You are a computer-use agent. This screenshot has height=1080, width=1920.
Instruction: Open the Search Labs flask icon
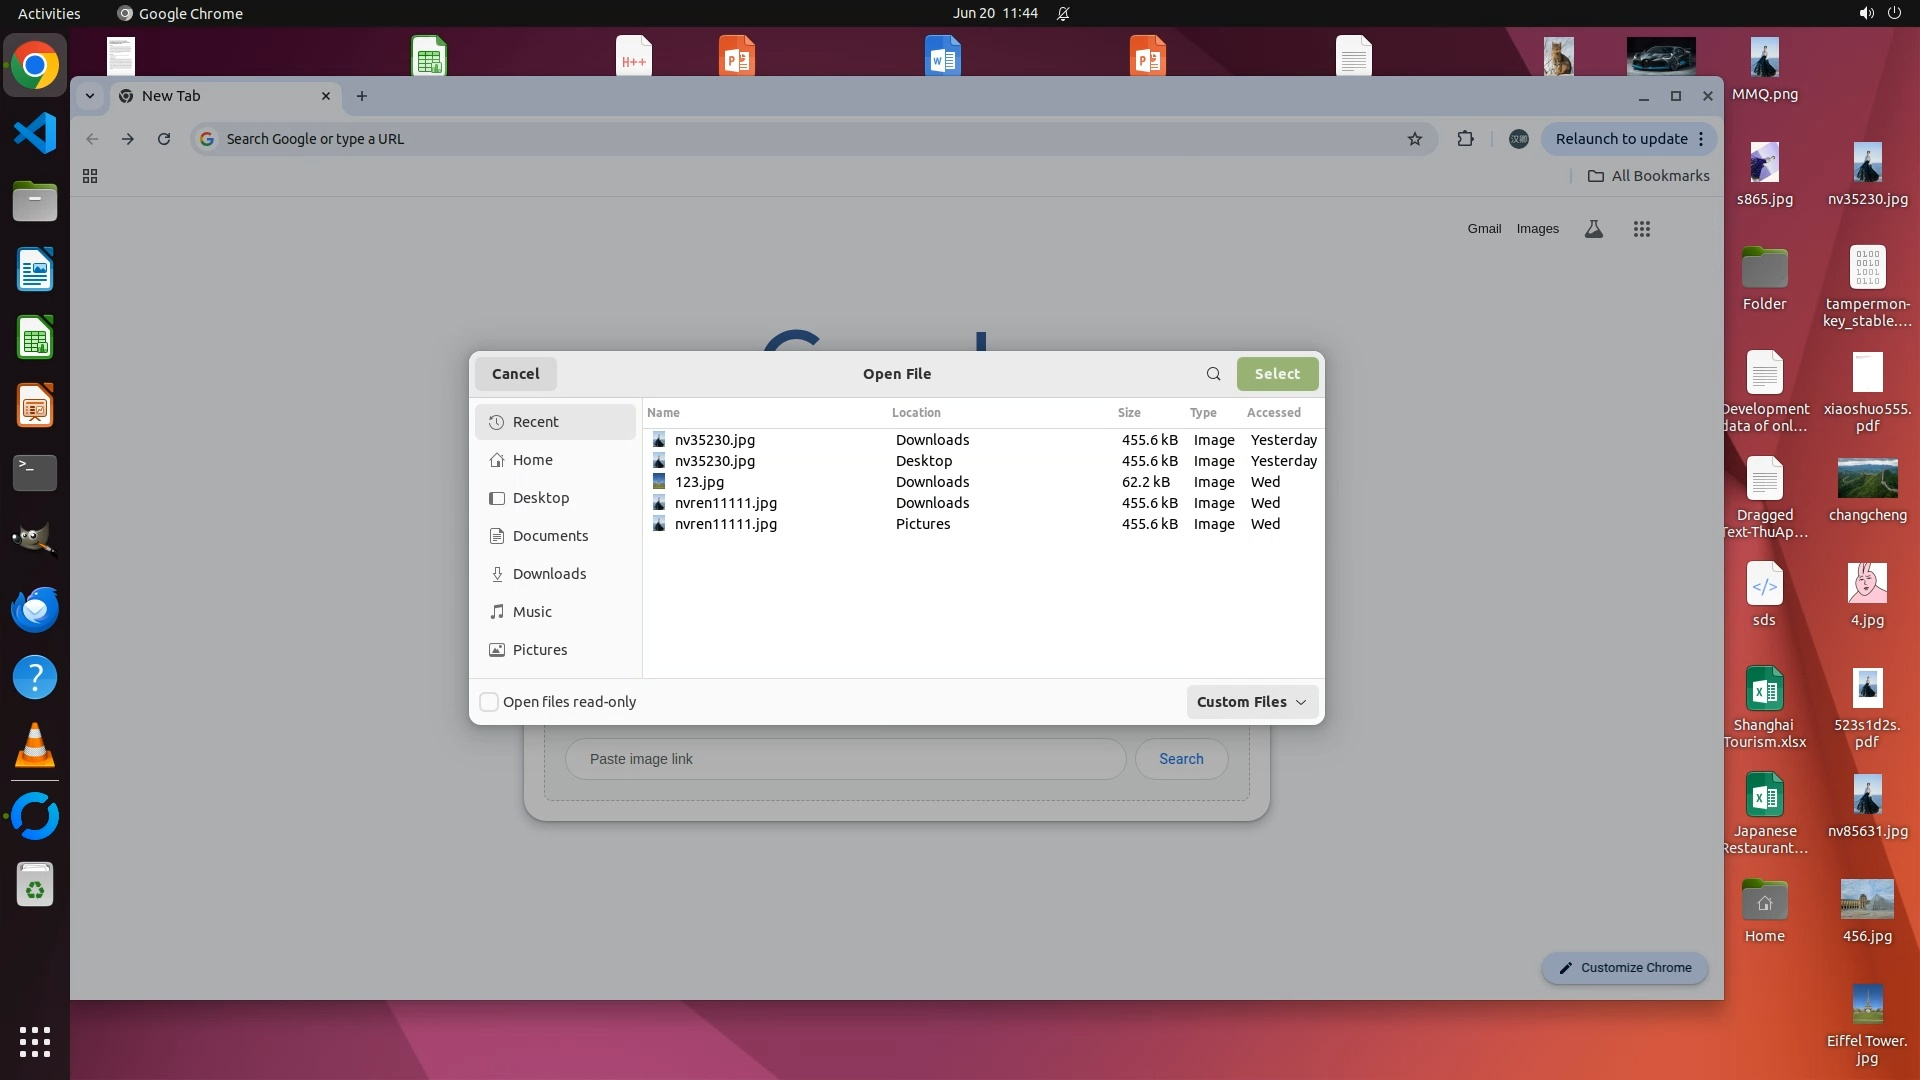pyautogui.click(x=1594, y=229)
